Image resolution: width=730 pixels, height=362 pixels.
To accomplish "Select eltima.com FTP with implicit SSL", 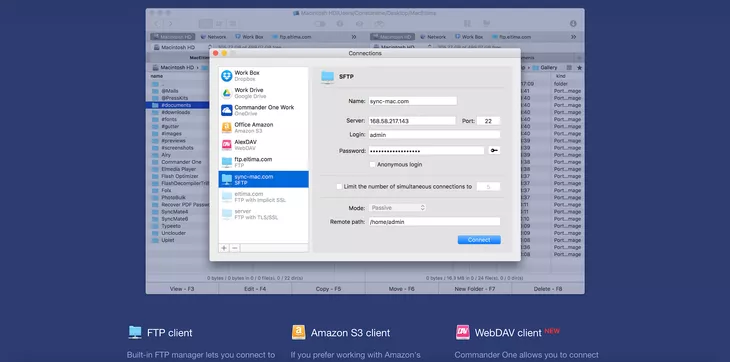I will click(x=263, y=196).
